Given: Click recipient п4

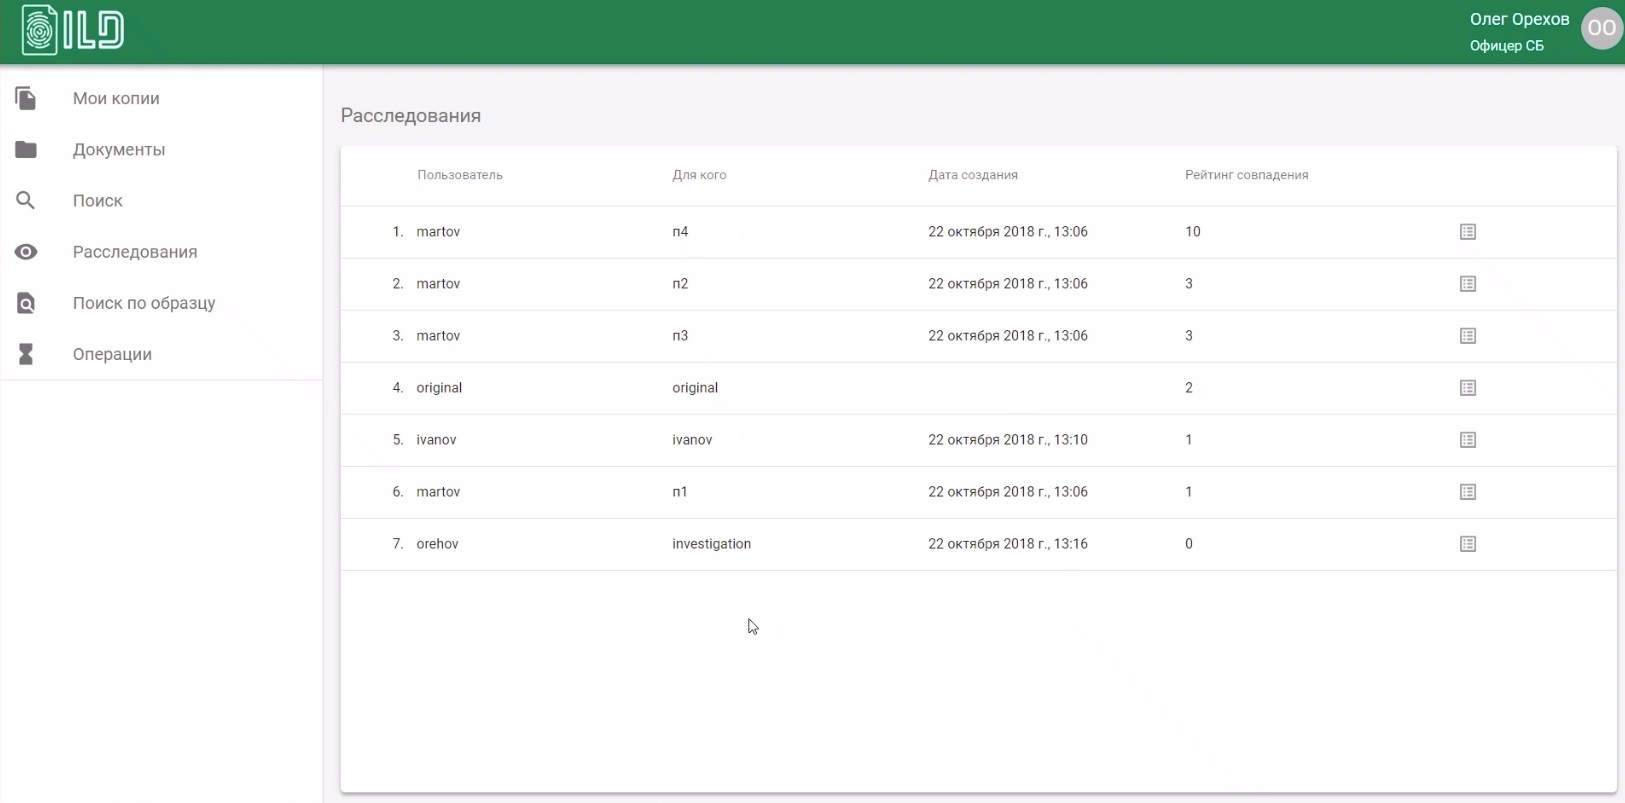Looking at the screenshot, I should tap(680, 232).
